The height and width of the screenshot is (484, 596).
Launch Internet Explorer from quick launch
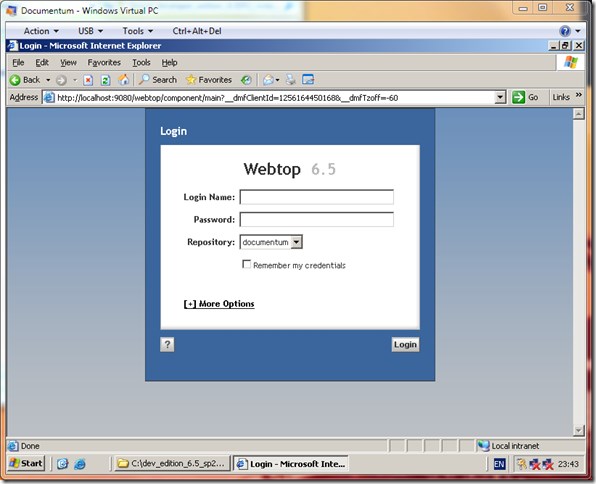80,463
